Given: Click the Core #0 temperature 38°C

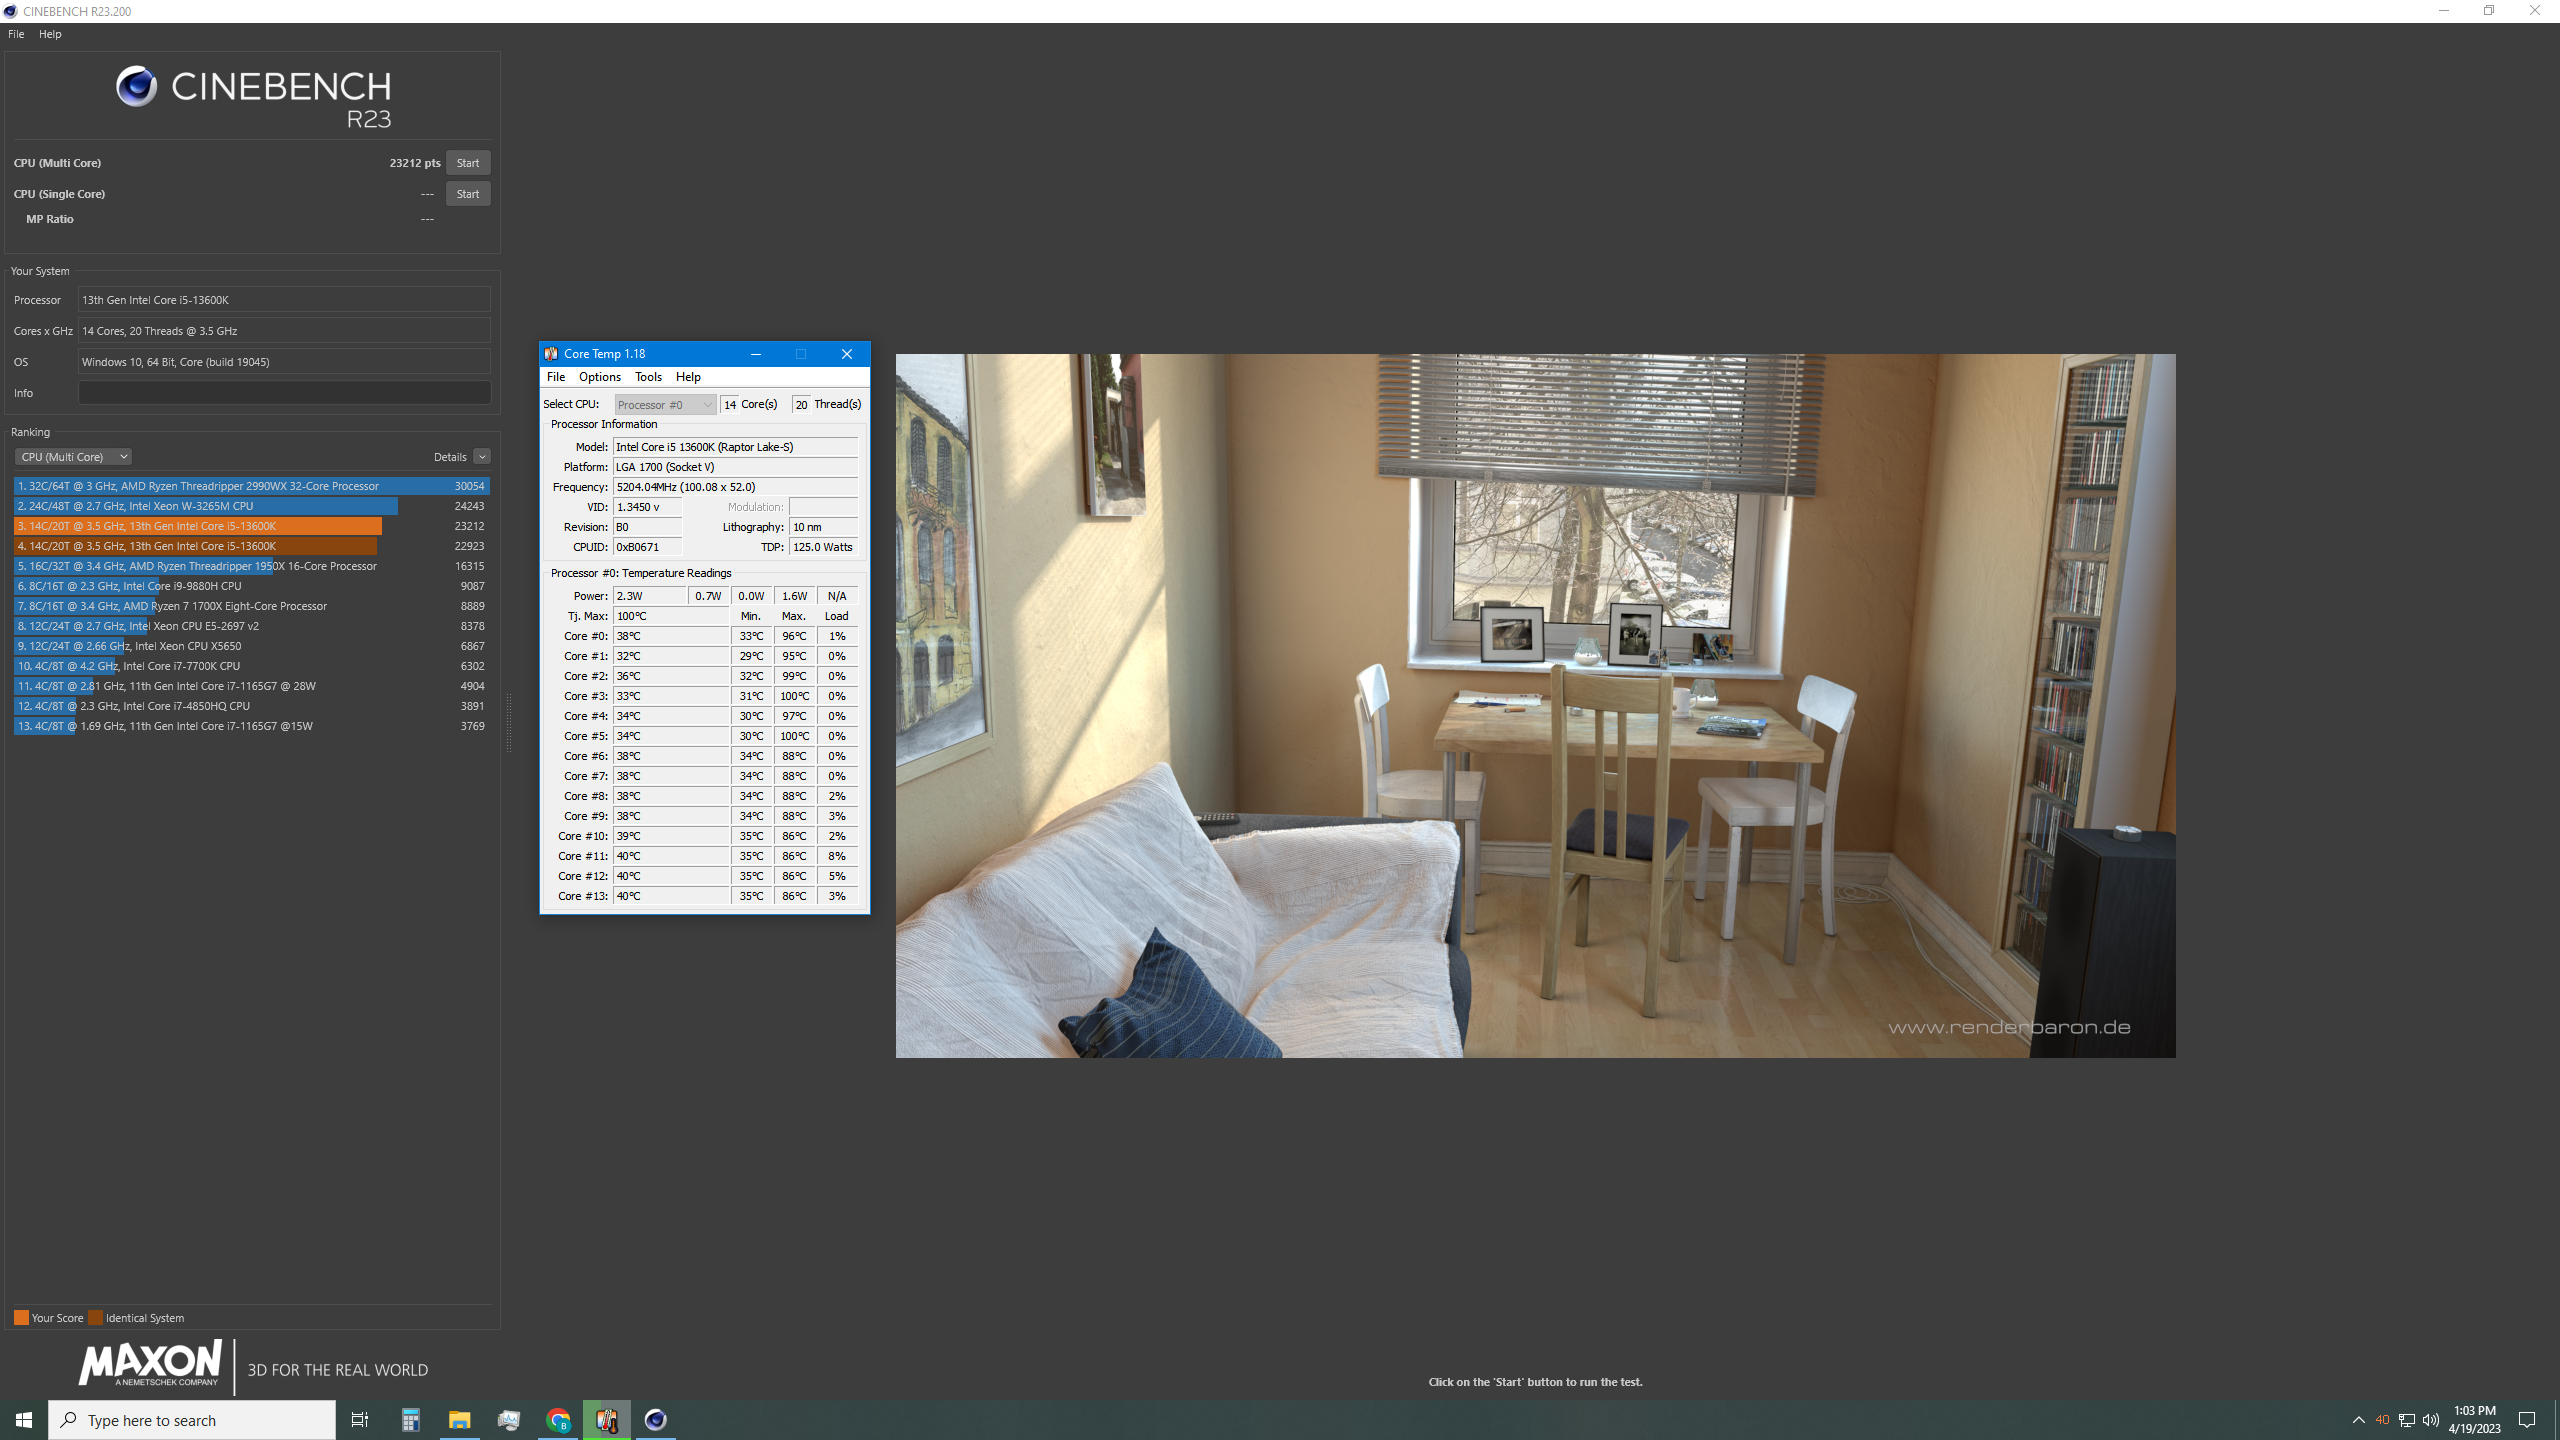Looking at the screenshot, I should (x=671, y=636).
